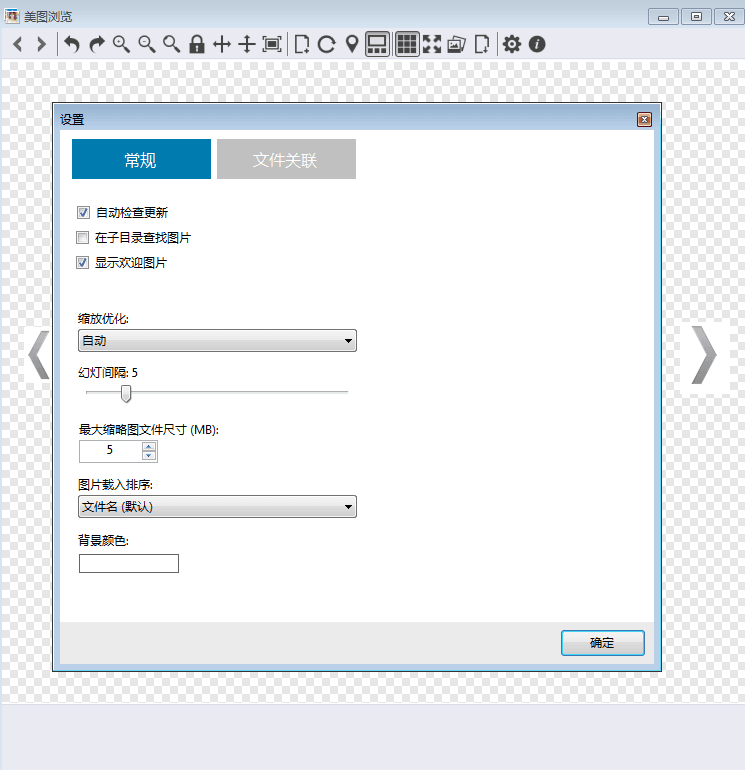
Task: Click the 背景颜色 color box
Action: tap(128, 563)
